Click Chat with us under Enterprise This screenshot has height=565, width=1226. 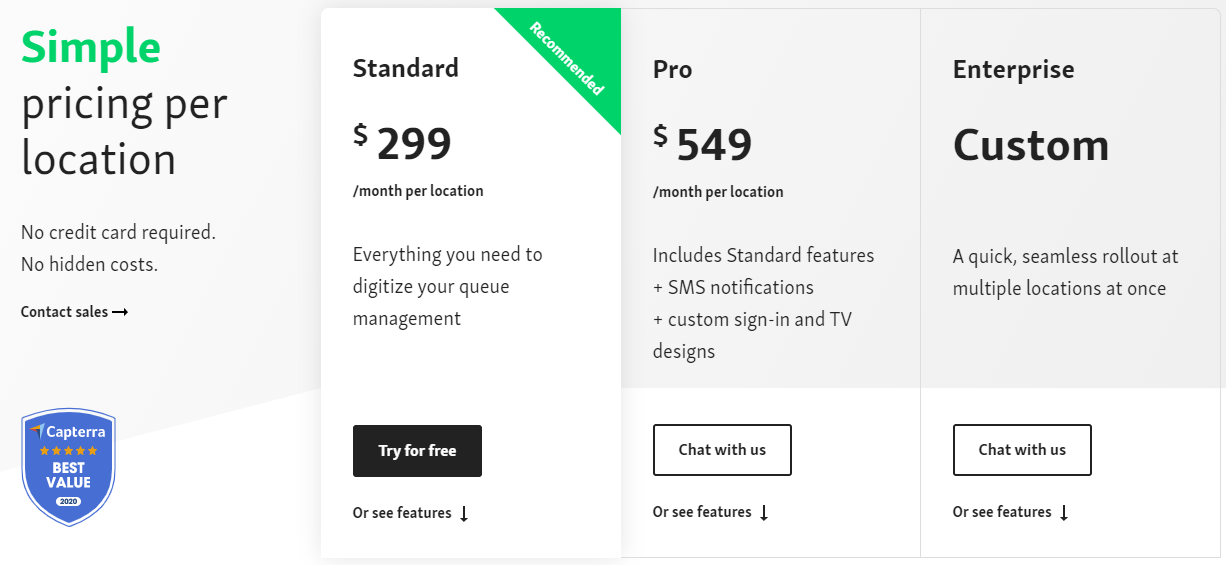point(1022,450)
